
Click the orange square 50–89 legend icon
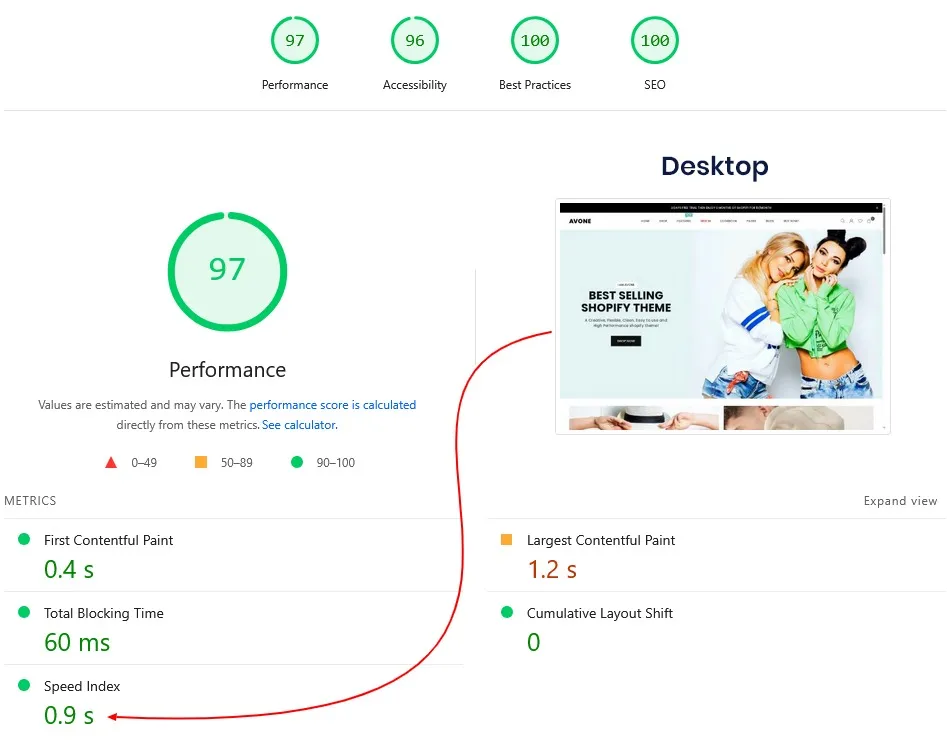200,463
